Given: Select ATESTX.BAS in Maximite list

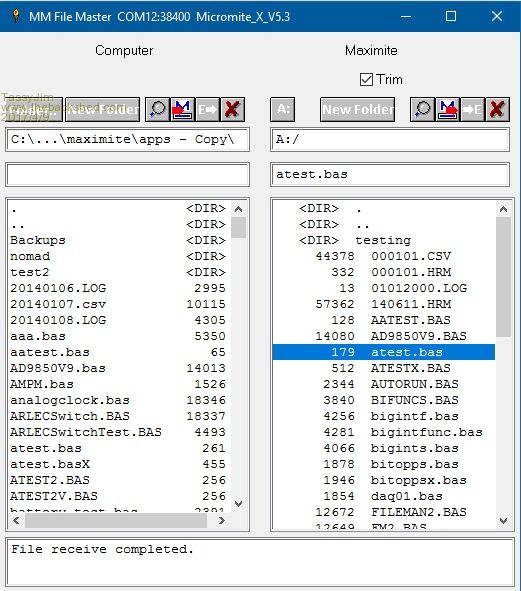Looking at the screenshot, I should click(x=384, y=368).
